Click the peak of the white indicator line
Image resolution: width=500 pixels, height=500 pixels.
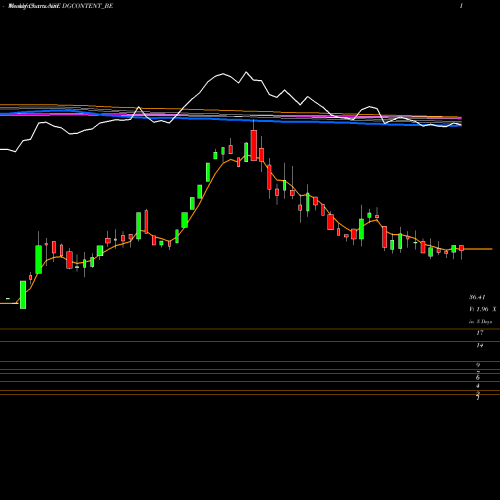pyautogui.click(x=246, y=72)
